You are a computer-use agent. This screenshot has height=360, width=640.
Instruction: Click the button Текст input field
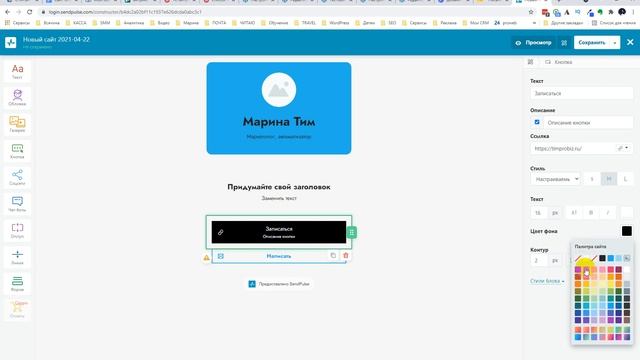tap(581, 93)
